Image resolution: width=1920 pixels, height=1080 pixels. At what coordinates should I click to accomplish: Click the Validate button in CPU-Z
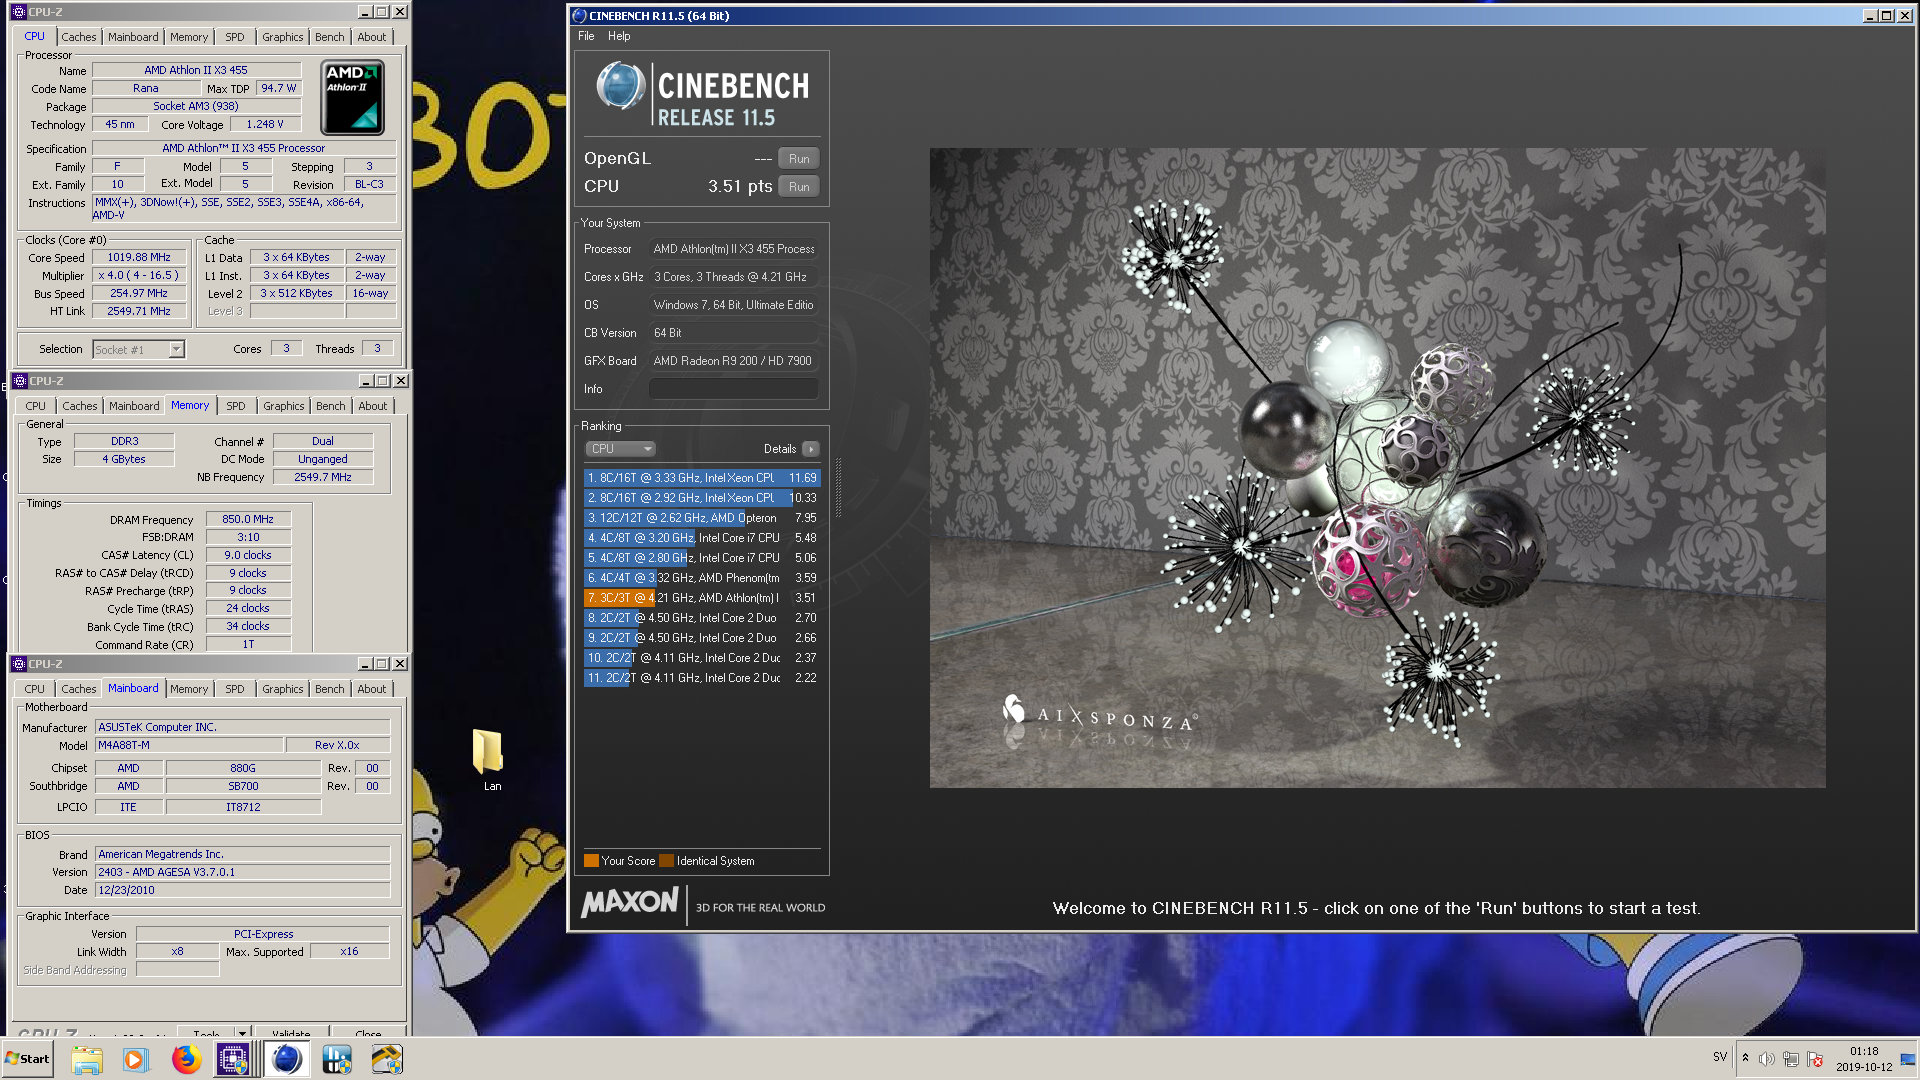coord(291,1033)
